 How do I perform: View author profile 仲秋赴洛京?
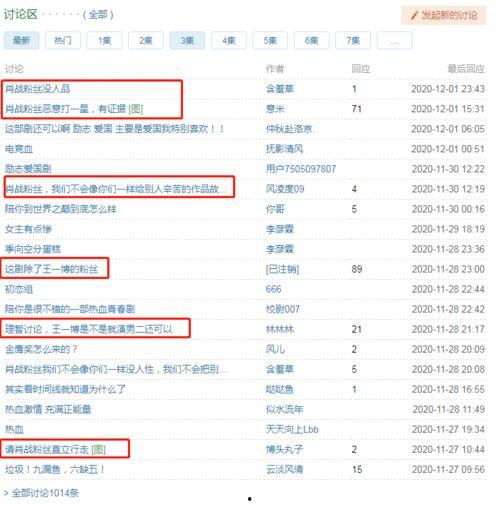(289, 129)
